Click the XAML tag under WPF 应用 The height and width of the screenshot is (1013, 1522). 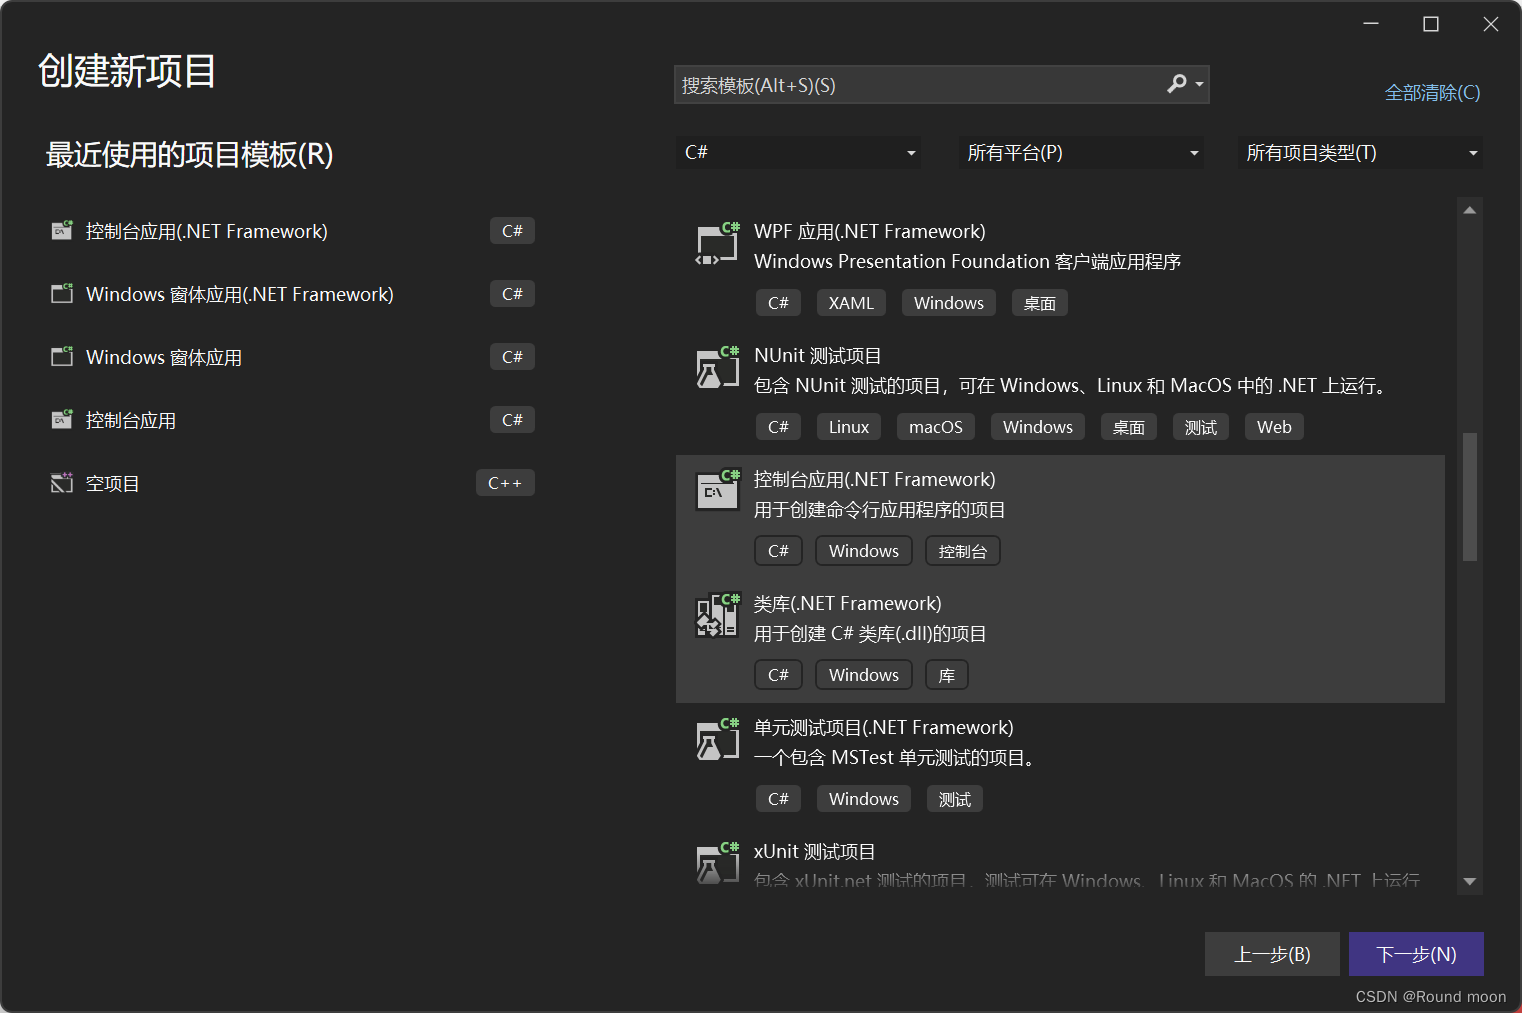(851, 303)
